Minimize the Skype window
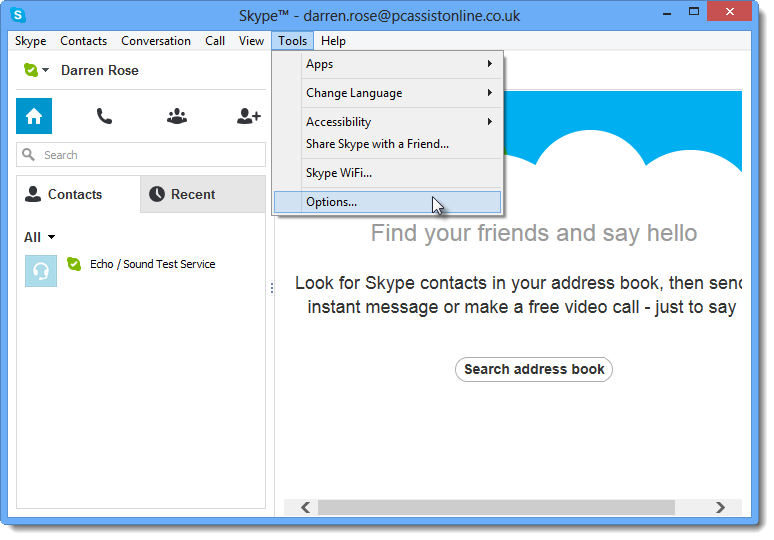The image size is (774, 540). 667,13
